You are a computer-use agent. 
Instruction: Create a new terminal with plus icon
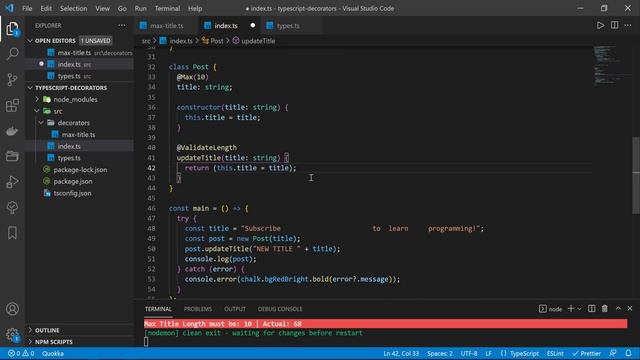click(571, 309)
